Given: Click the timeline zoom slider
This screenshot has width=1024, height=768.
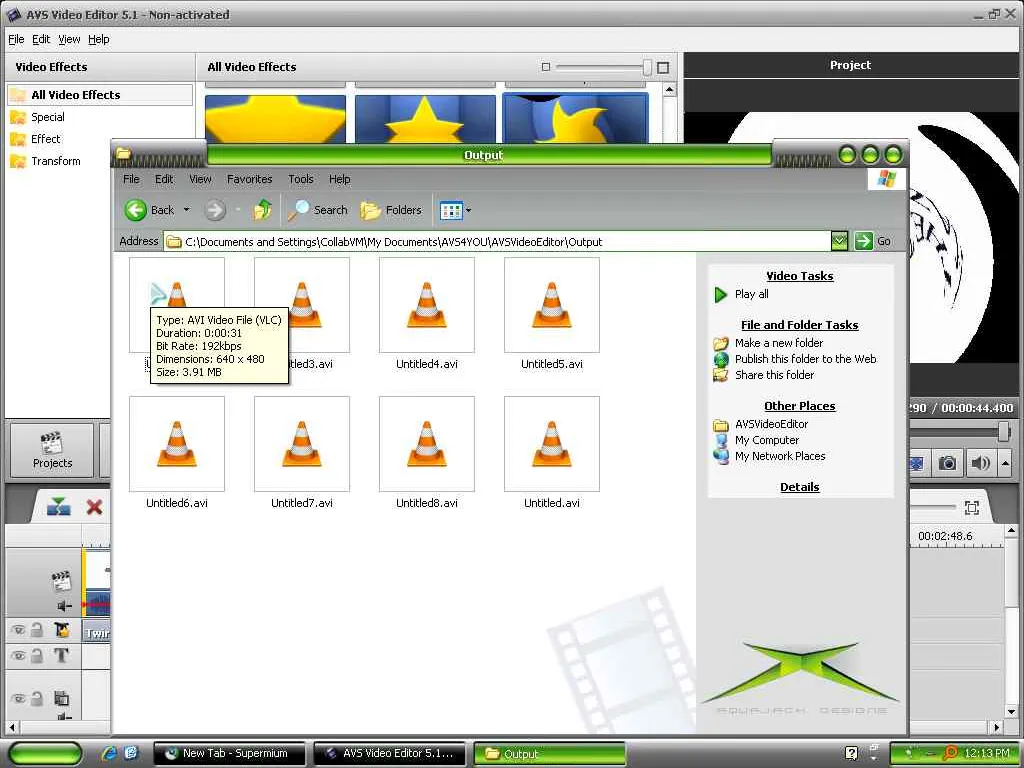Looking at the screenshot, I should (935, 507).
